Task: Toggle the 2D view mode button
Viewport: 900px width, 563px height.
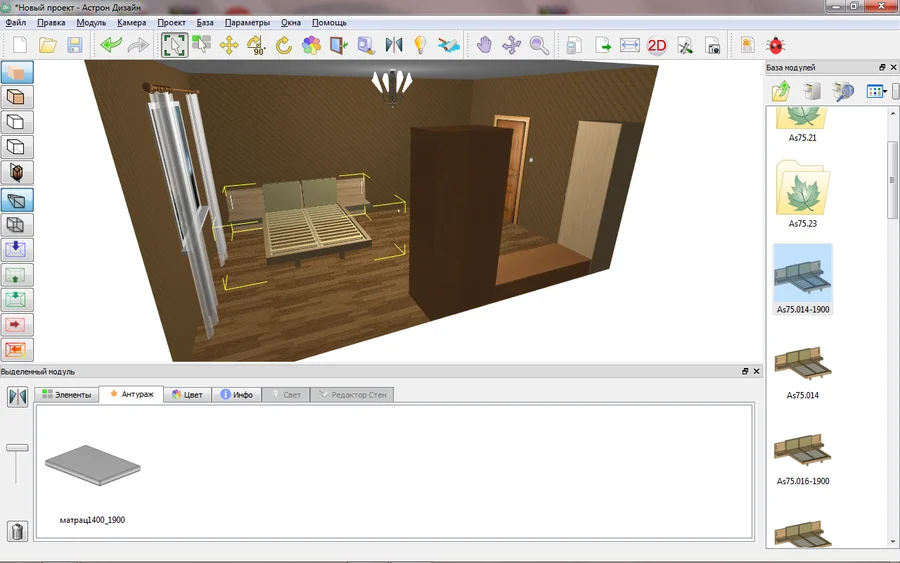Action: [657, 45]
